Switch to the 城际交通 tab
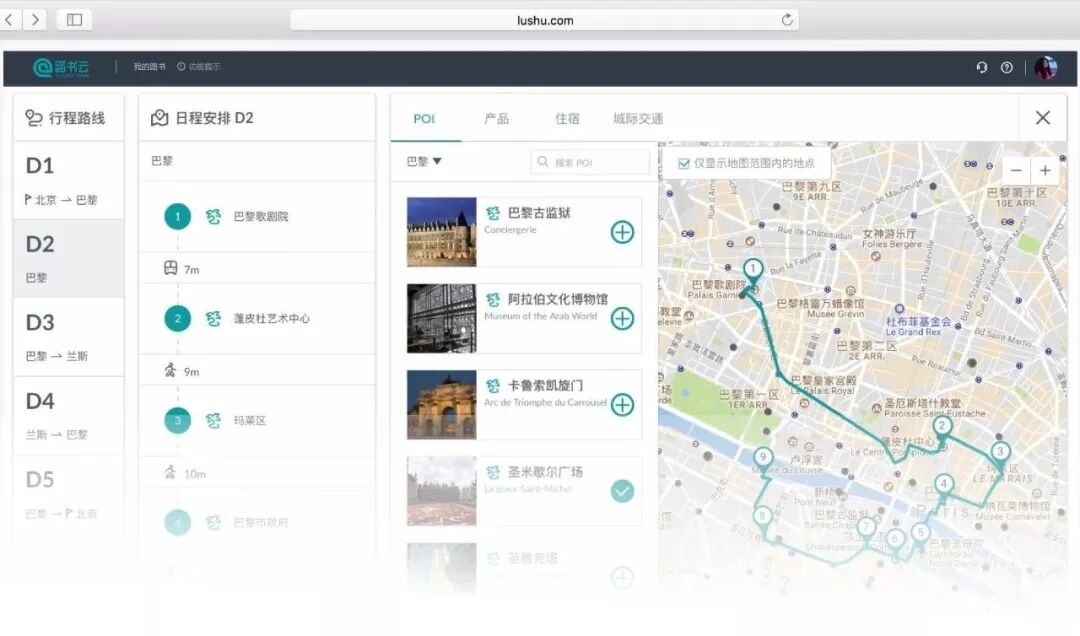The height and width of the screenshot is (636, 1080). tap(638, 119)
